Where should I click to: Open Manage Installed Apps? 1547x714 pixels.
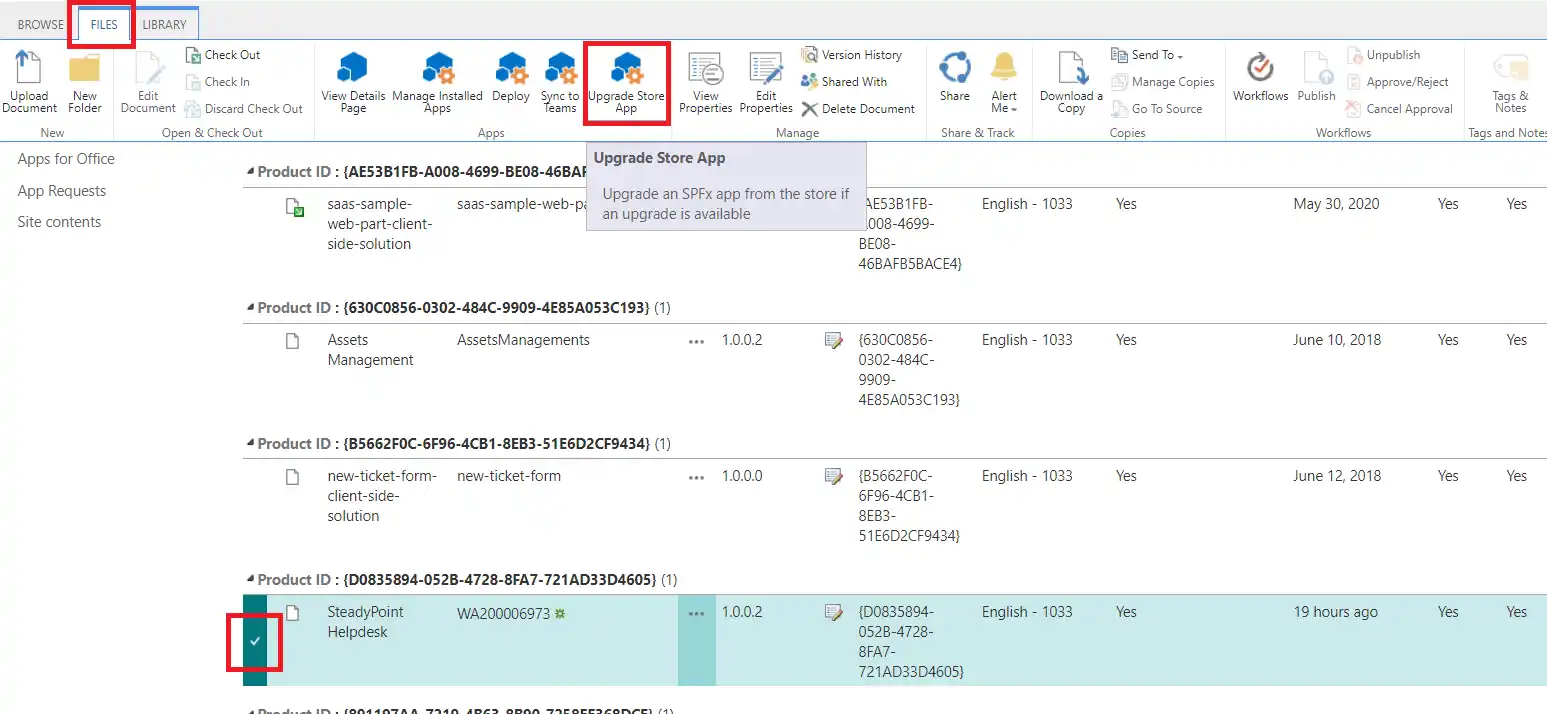(x=437, y=82)
